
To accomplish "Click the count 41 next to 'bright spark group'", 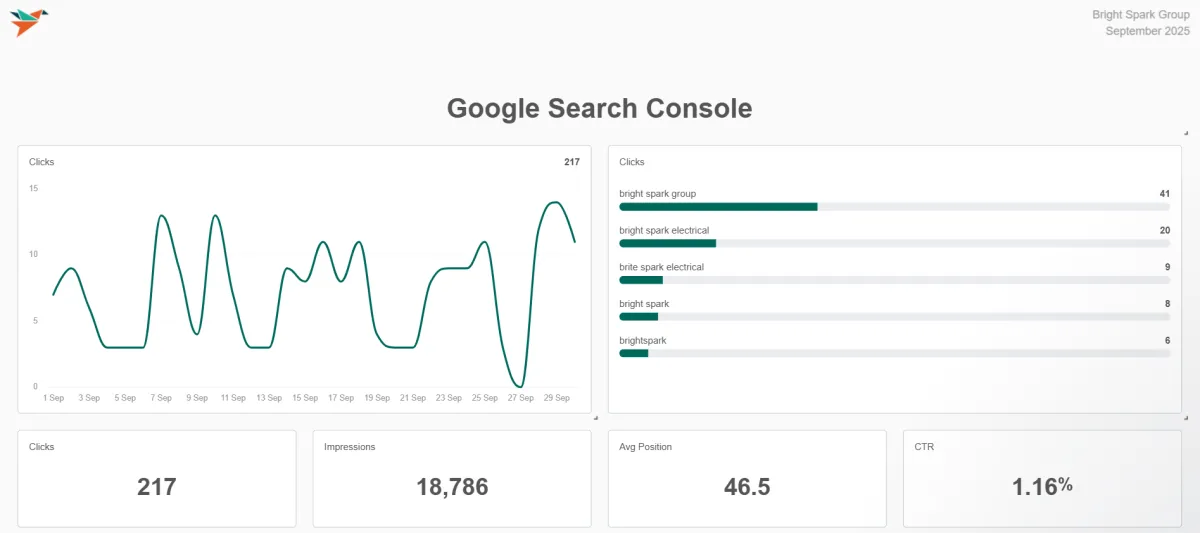I will point(1164,193).
